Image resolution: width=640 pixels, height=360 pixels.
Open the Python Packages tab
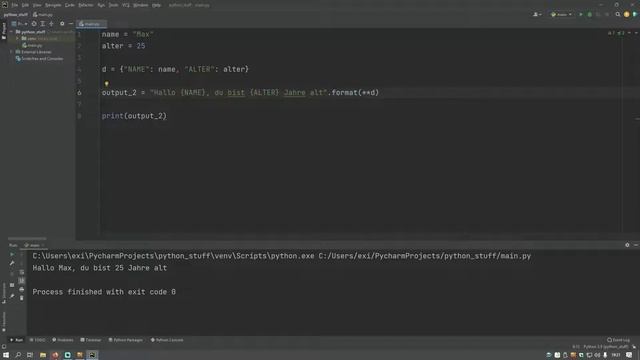point(126,340)
